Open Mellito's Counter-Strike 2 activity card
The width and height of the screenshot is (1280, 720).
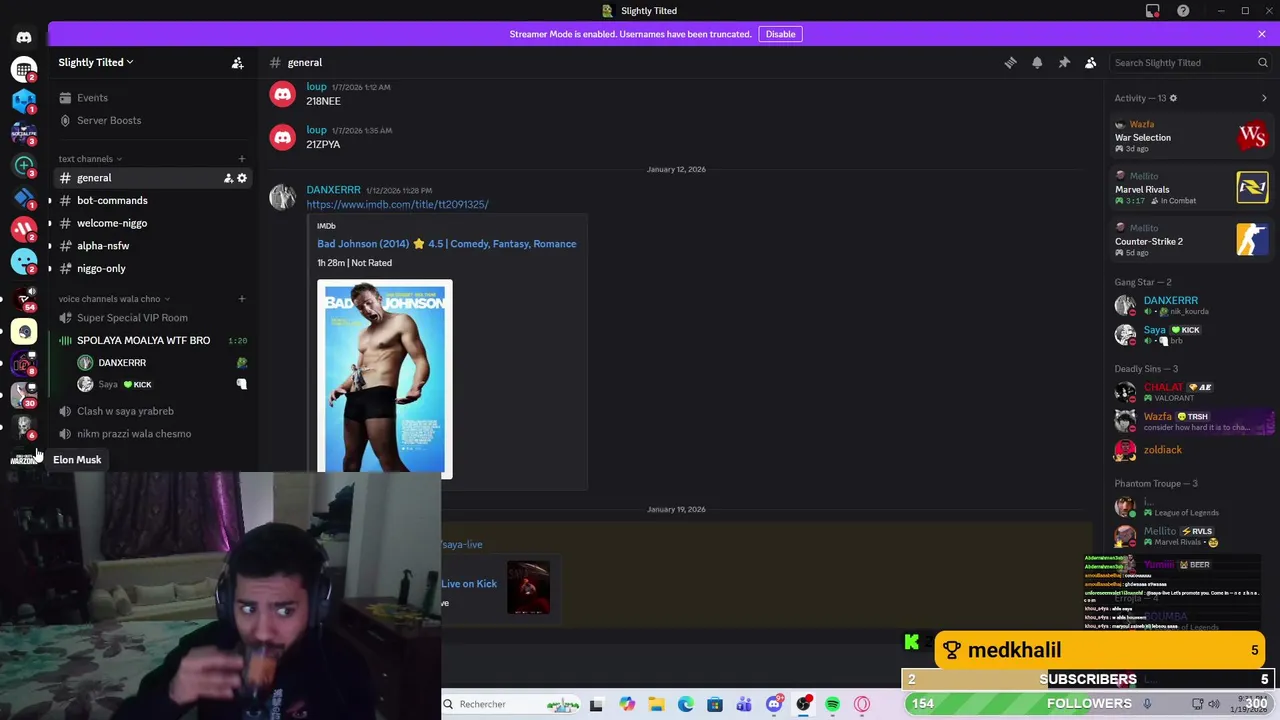pyautogui.click(x=1191, y=240)
